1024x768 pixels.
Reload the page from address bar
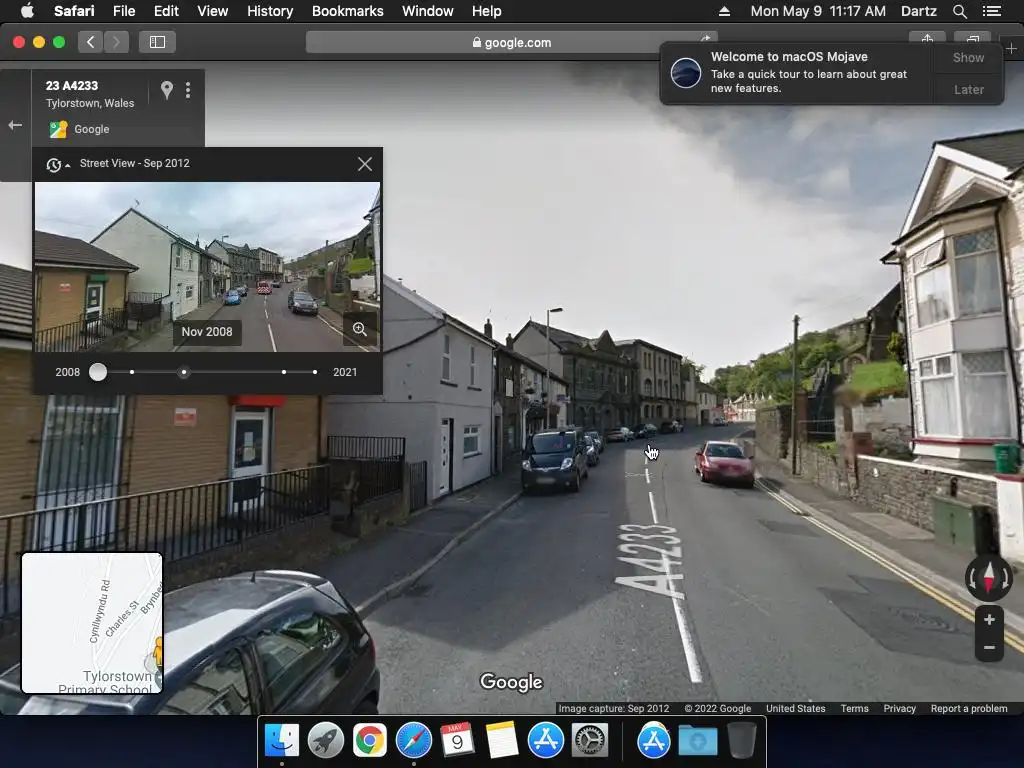click(706, 39)
